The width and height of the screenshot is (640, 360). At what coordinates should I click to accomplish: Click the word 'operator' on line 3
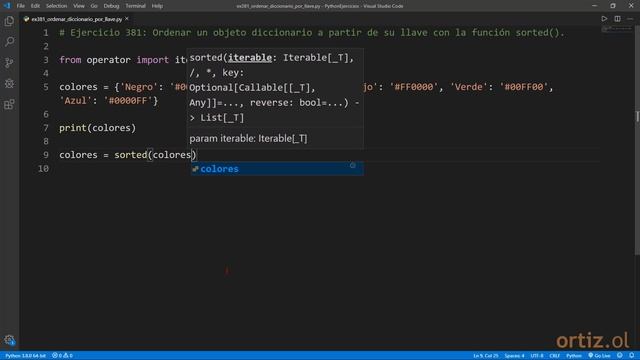coord(109,60)
